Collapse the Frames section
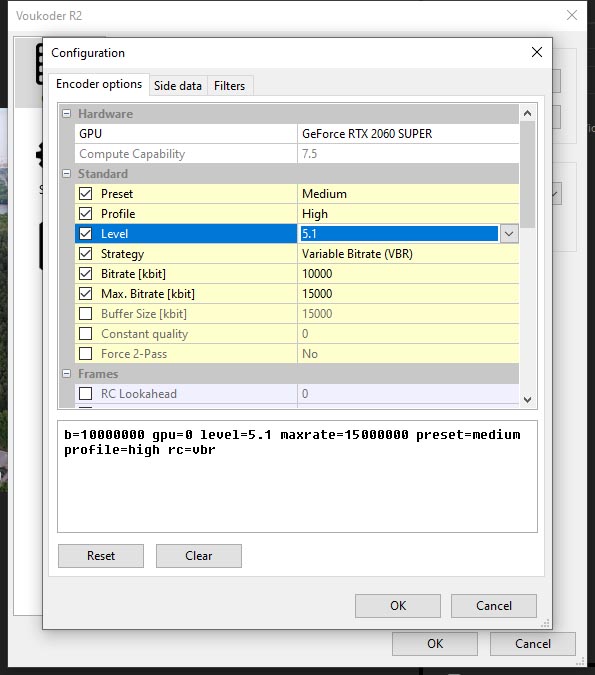The image size is (595, 675). [x=66, y=374]
